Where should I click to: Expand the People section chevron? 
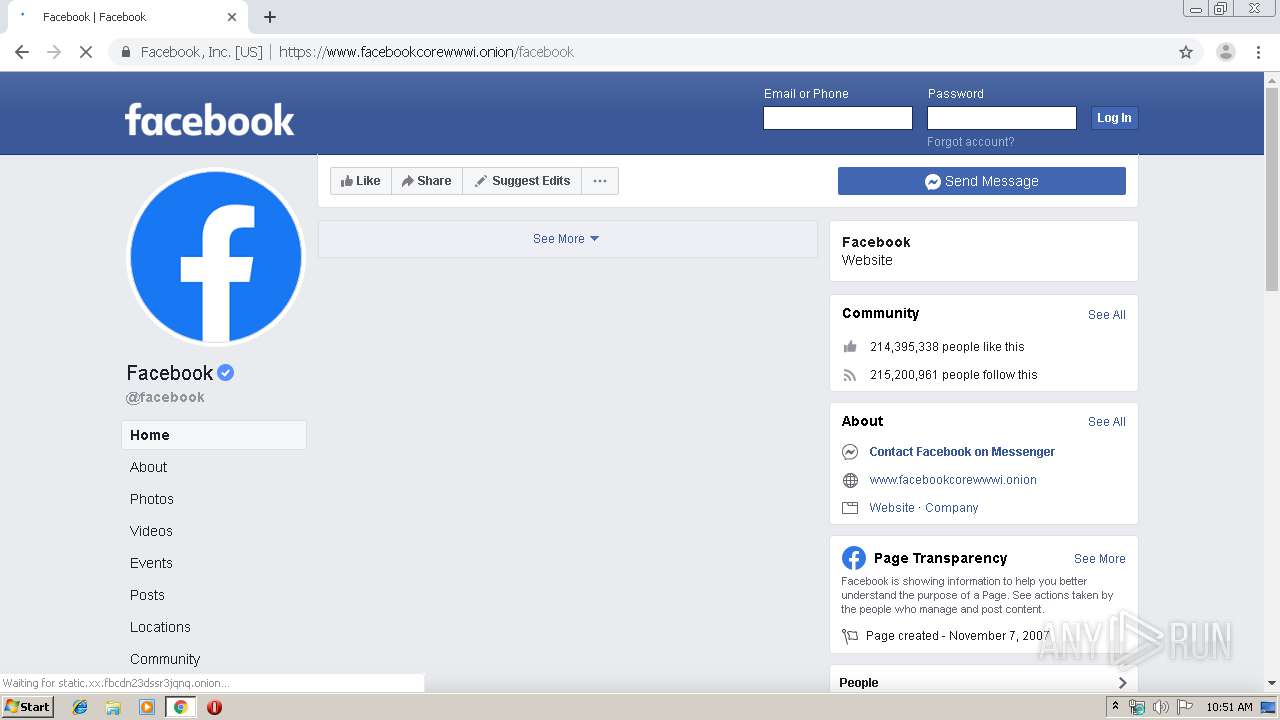1122,683
